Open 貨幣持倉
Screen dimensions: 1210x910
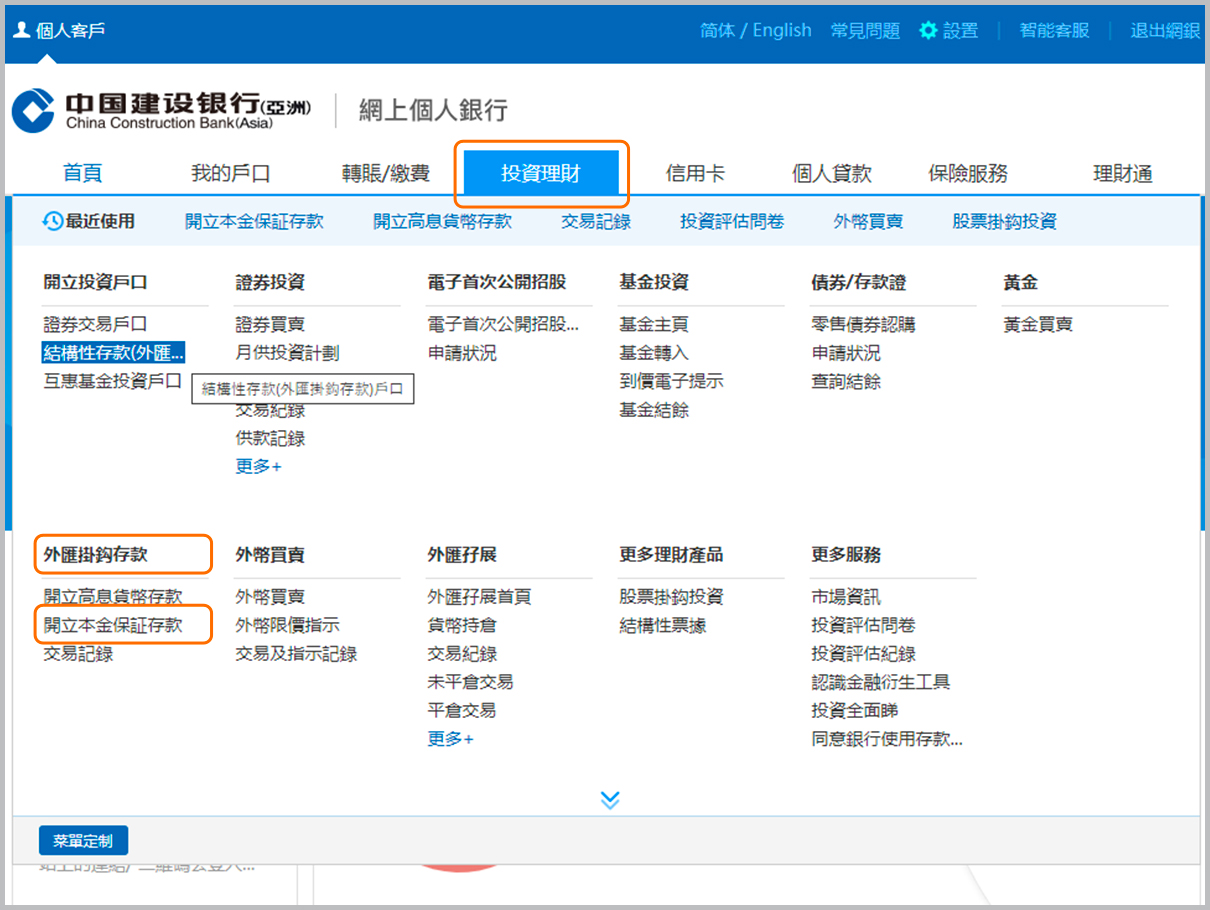tap(462, 625)
